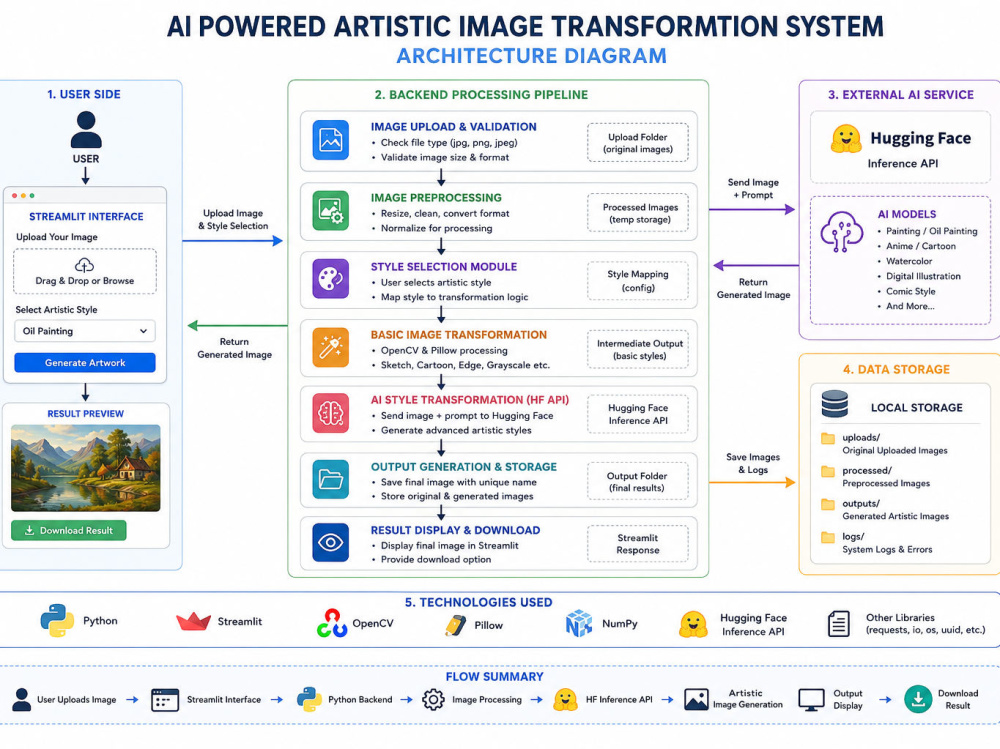1000x749 pixels.
Task: Click the Local Storage database icon
Action: click(835, 404)
